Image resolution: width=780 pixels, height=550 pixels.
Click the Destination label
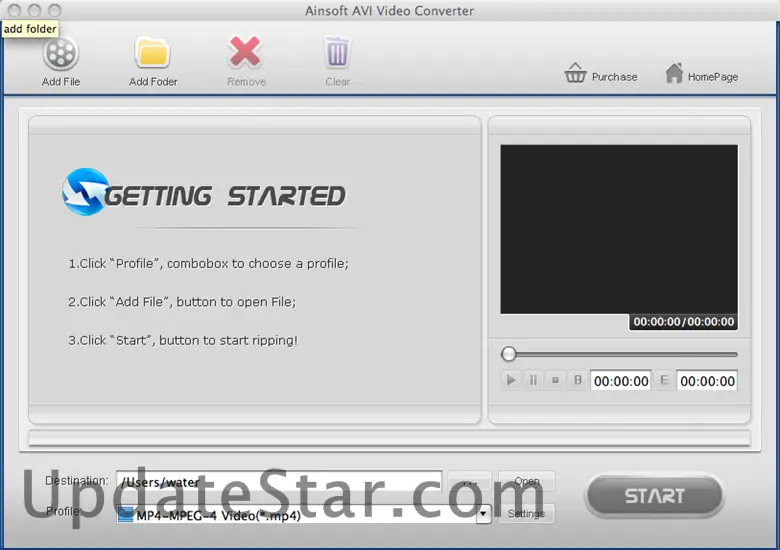77,480
